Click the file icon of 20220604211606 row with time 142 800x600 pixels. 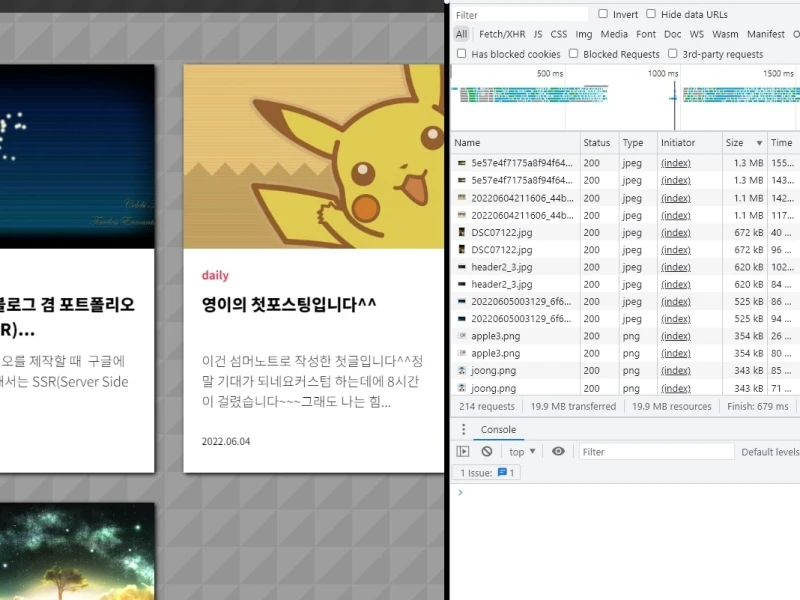pyautogui.click(x=462, y=198)
